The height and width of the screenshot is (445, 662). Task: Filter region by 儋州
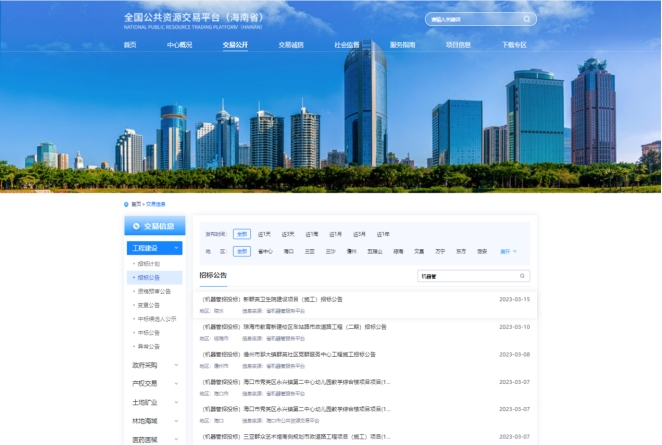click(351, 251)
